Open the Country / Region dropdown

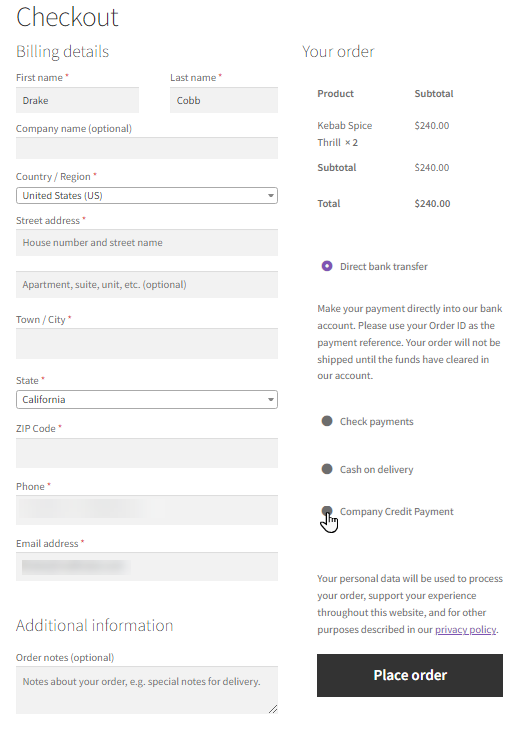coord(147,196)
